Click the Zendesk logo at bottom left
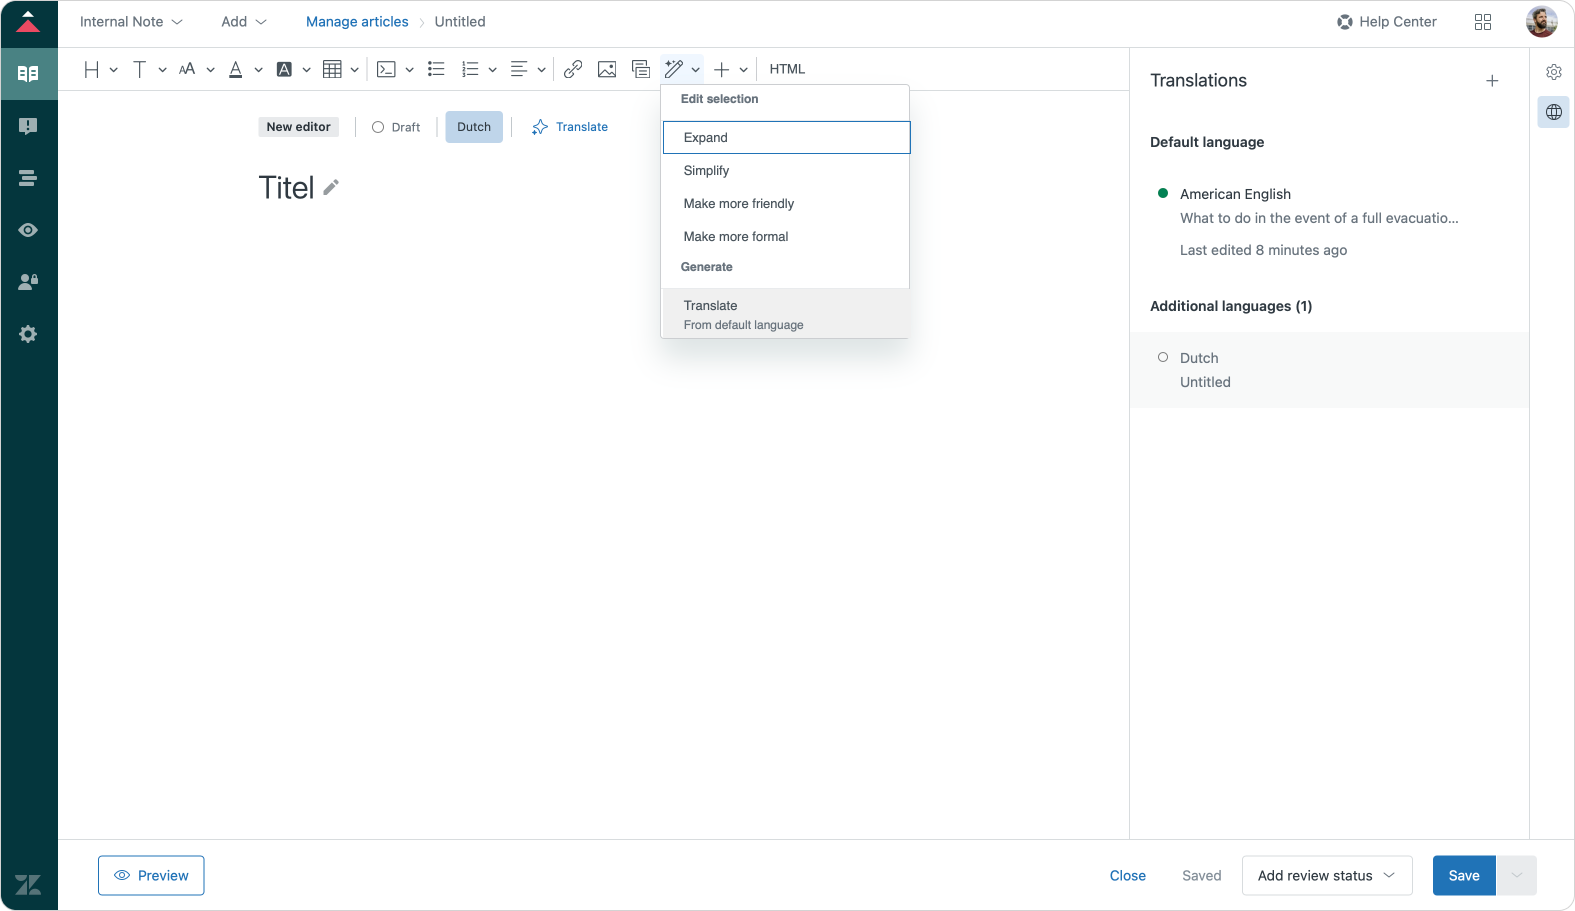Screen dimensions: 1575x911 [28, 884]
